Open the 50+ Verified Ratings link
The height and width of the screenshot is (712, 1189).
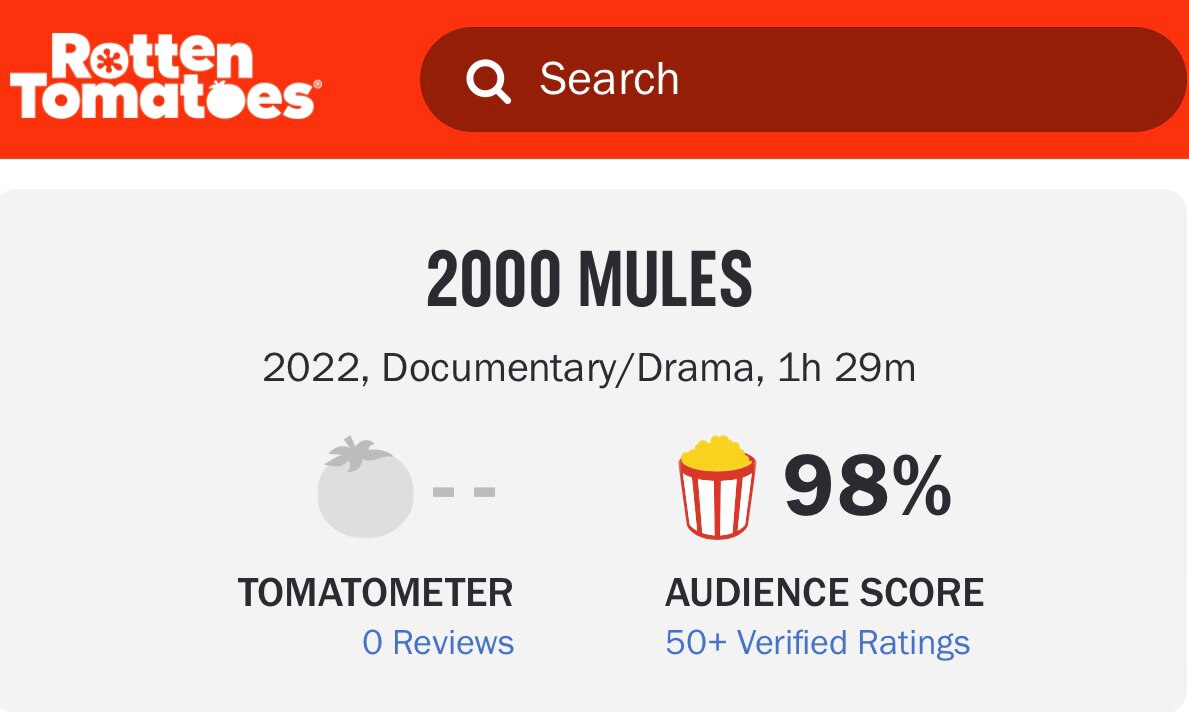click(817, 643)
